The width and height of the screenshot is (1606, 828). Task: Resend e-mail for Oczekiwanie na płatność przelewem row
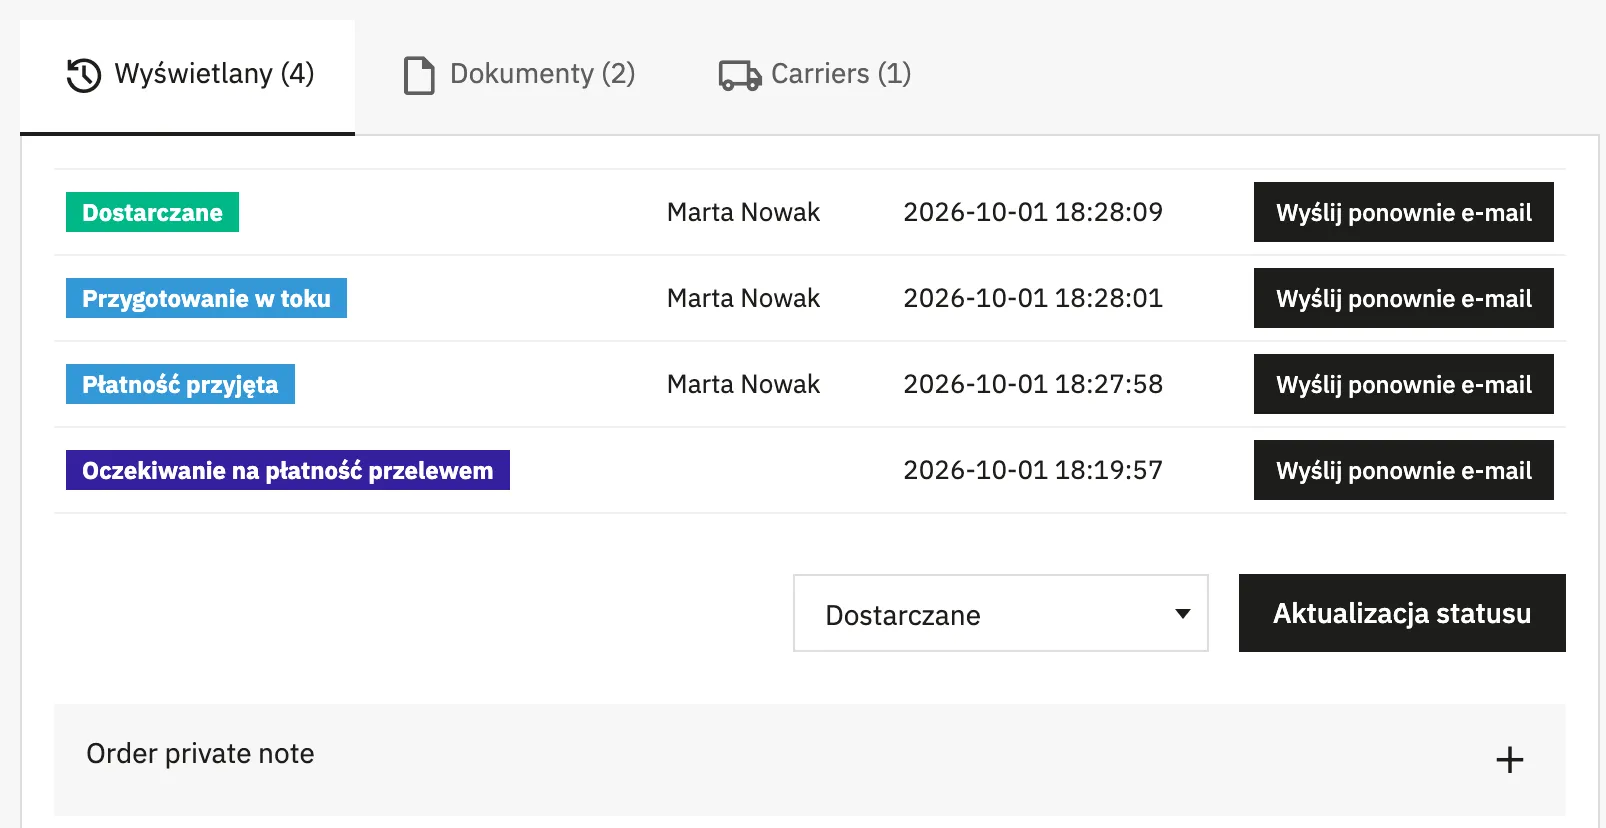click(1404, 470)
